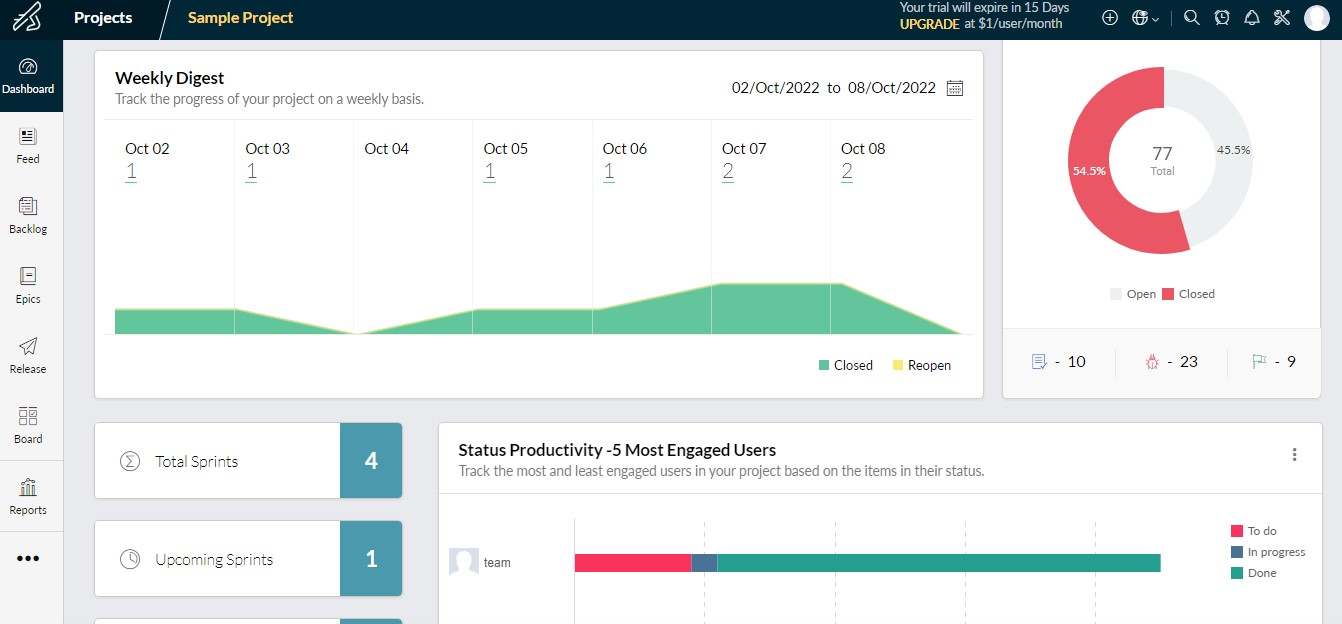Open Reports in the sidebar
The image size is (1342, 624).
pyautogui.click(x=28, y=497)
